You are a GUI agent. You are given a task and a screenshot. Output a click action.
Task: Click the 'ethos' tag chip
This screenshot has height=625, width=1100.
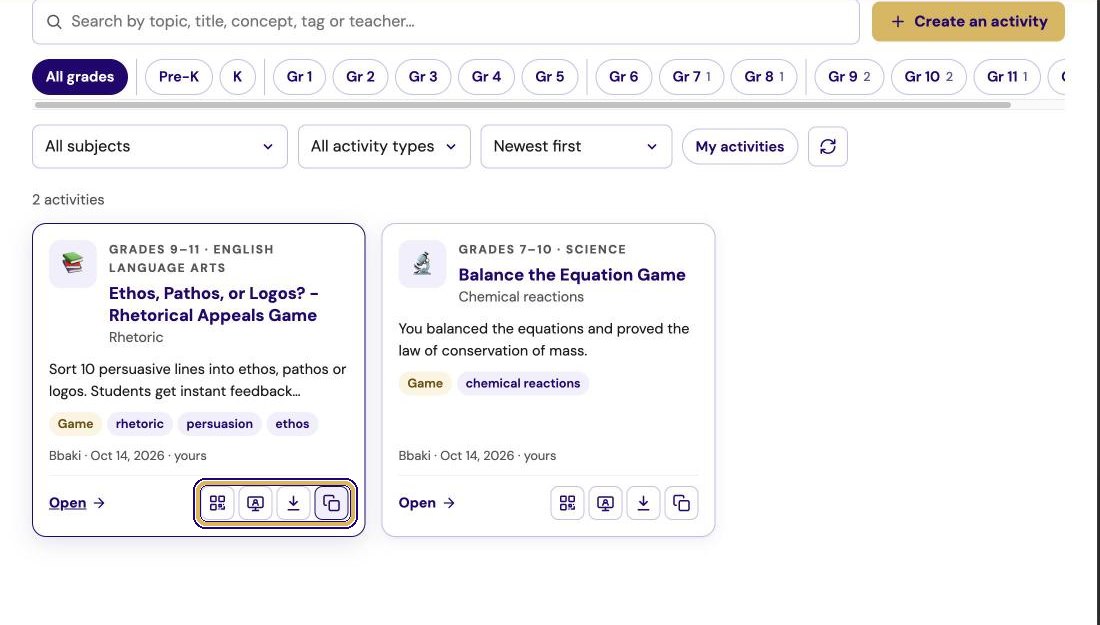click(x=293, y=424)
